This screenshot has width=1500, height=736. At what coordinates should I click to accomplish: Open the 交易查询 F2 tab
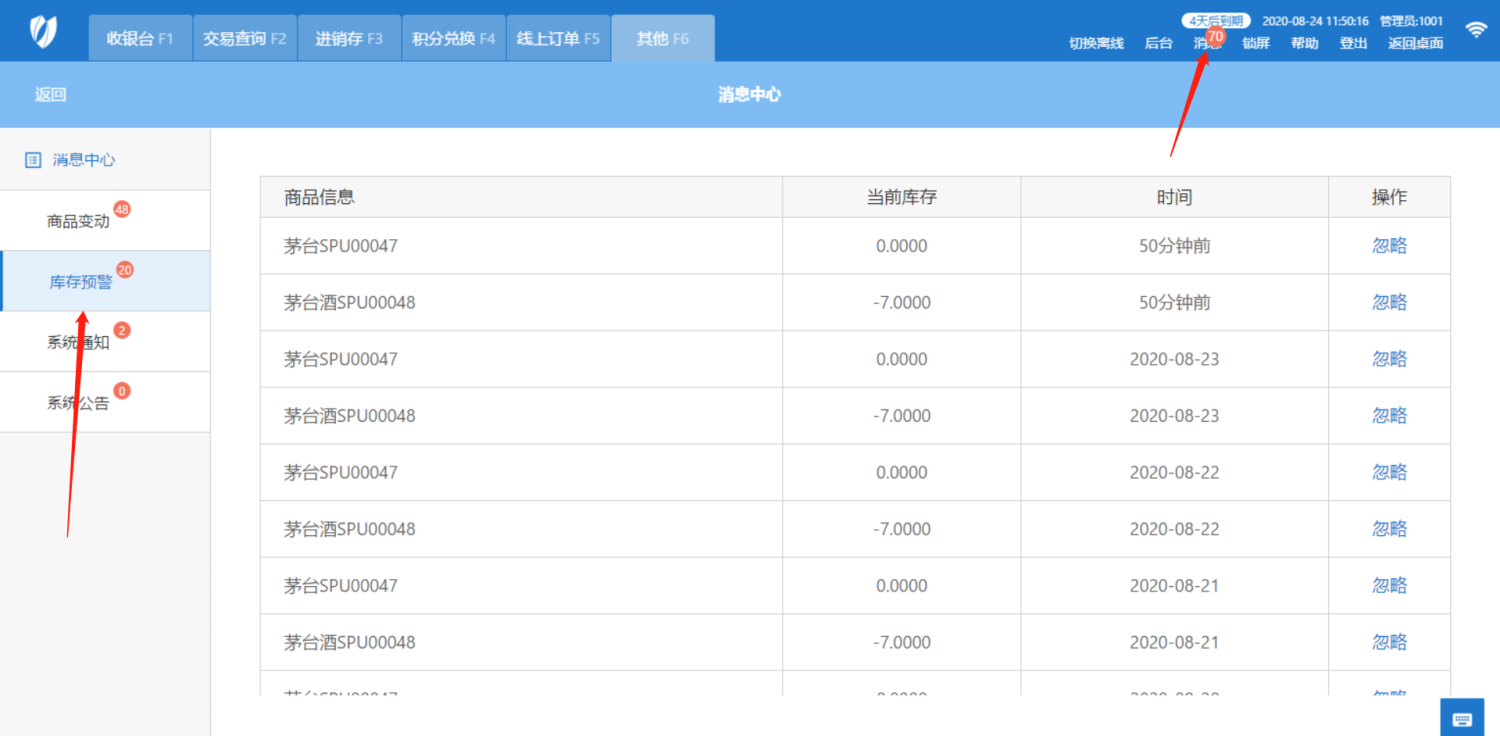point(244,37)
